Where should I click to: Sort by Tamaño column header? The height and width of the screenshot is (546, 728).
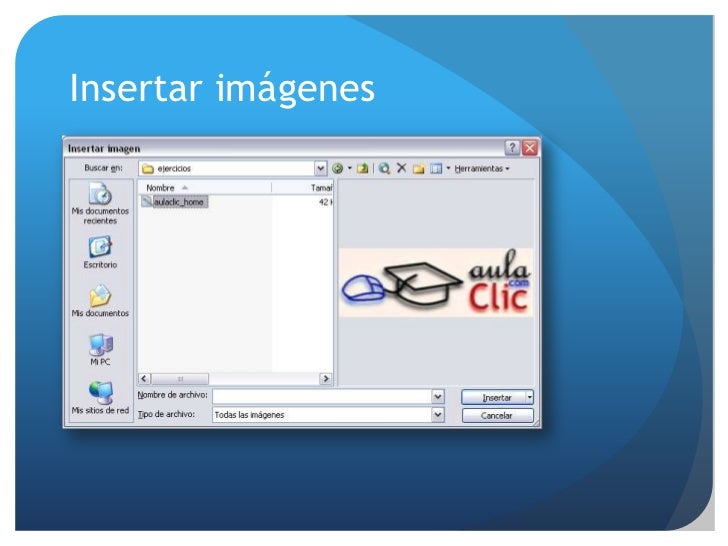point(302,188)
